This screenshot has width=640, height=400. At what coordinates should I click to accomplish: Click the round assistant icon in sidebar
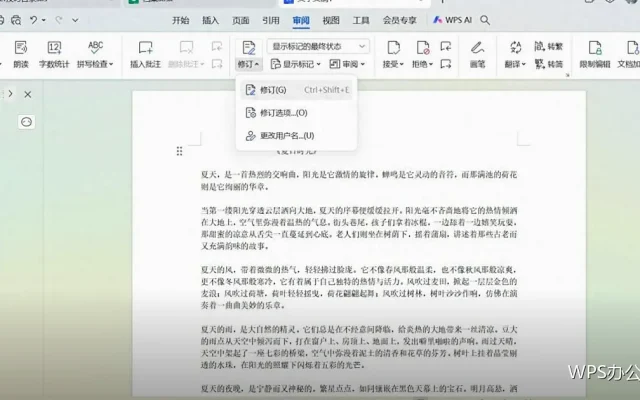[27, 122]
